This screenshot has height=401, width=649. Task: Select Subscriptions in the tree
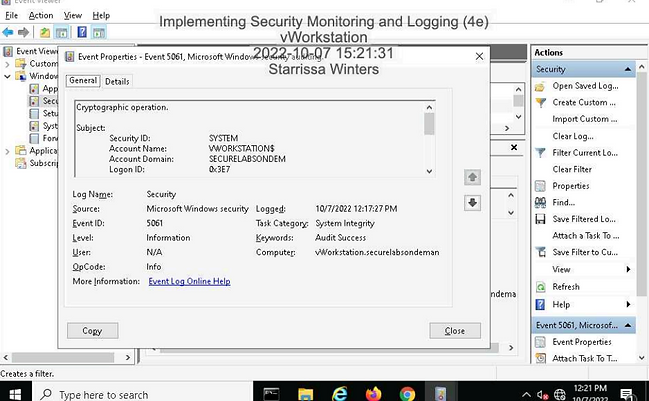[x=37, y=163]
